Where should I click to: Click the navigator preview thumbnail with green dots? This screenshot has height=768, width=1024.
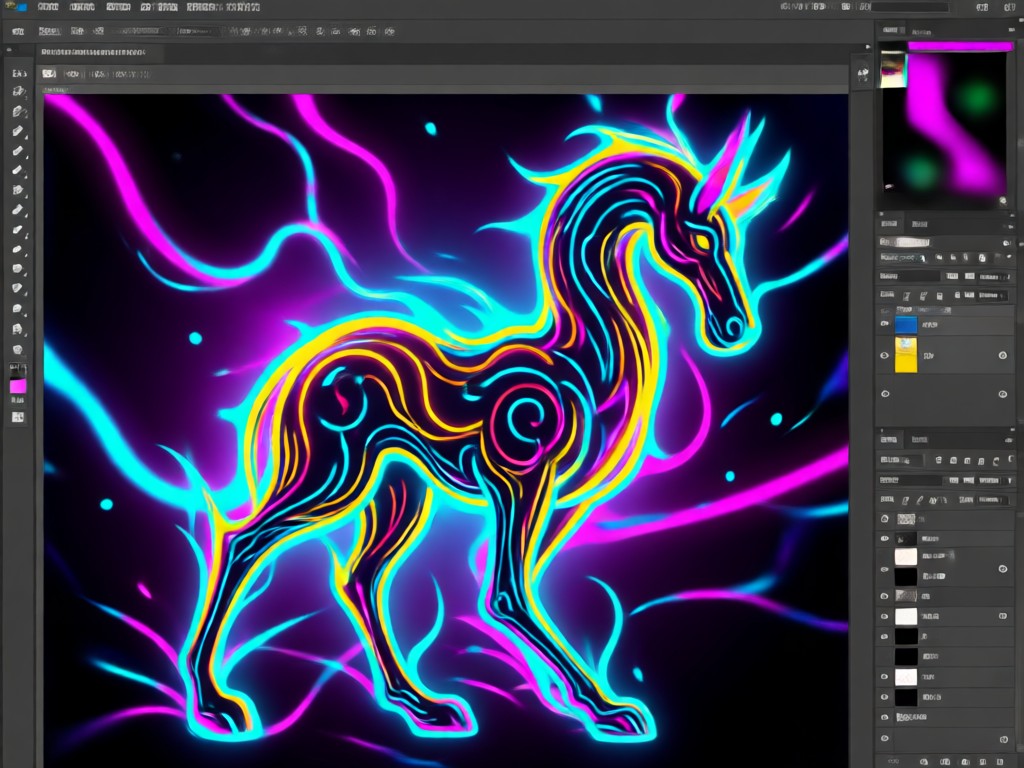pos(944,123)
